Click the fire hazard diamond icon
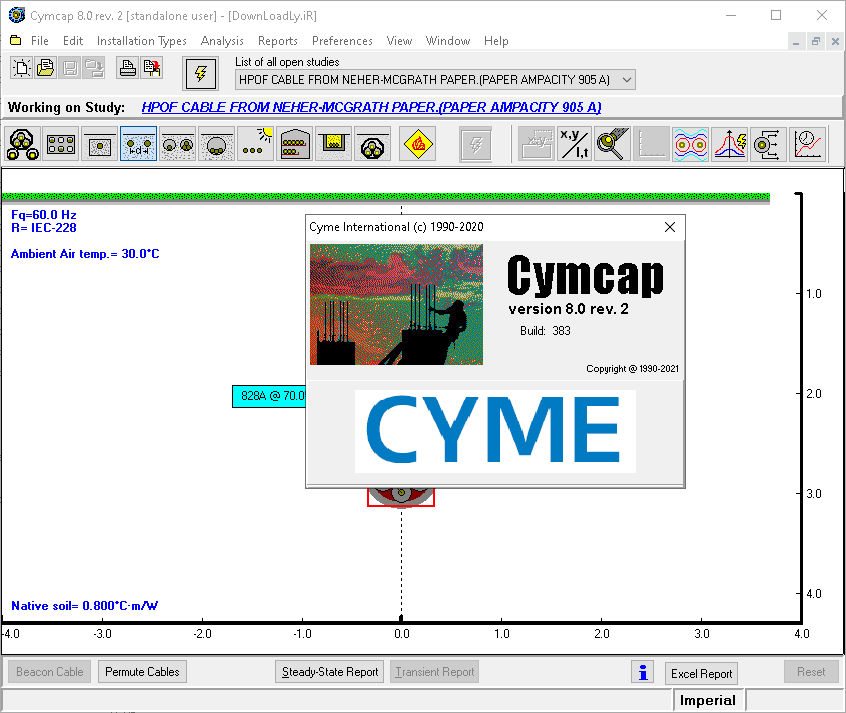This screenshot has height=713, width=846. coord(418,144)
